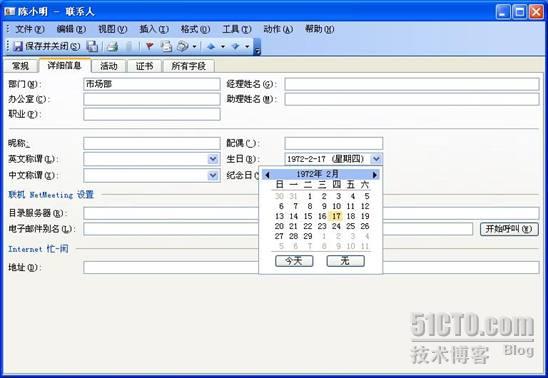
Task: Switch to the 常规 tab
Action: point(21,66)
